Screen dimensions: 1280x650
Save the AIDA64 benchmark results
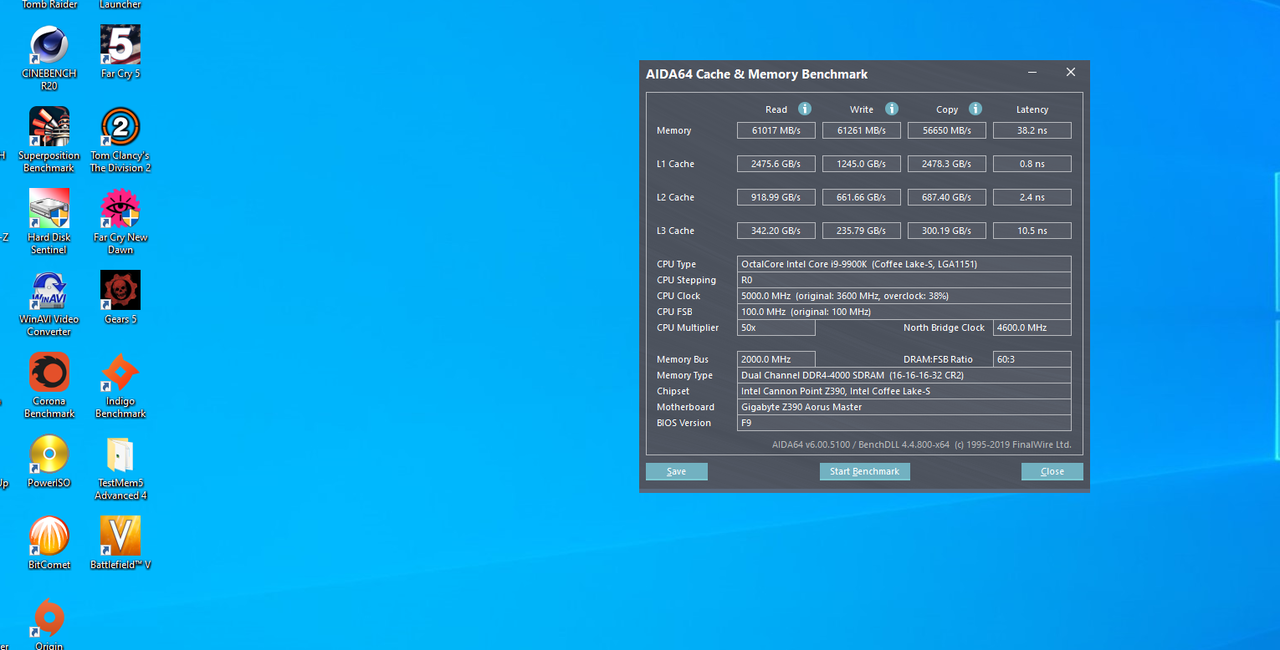[x=676, y=471]
